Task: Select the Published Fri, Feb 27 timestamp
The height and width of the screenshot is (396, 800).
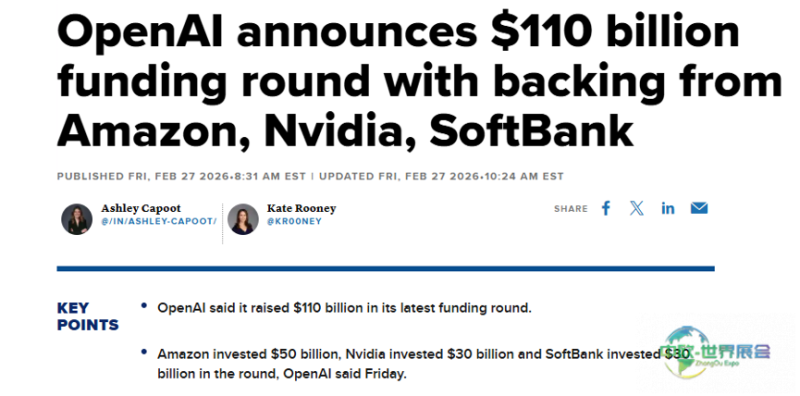Action: pos(181,177)
